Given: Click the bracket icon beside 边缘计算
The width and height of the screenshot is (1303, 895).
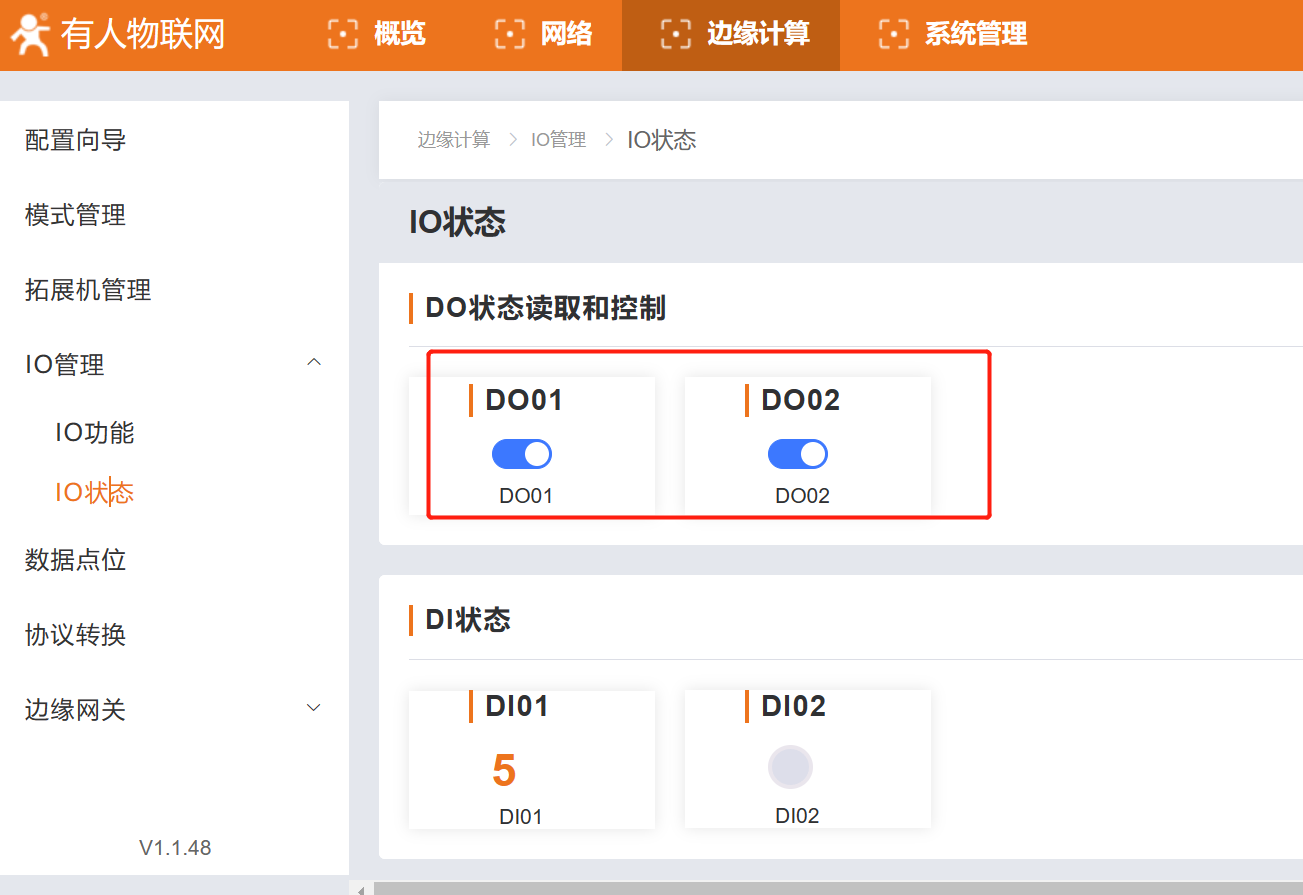Looking at the screenshot, I should 676,34.
